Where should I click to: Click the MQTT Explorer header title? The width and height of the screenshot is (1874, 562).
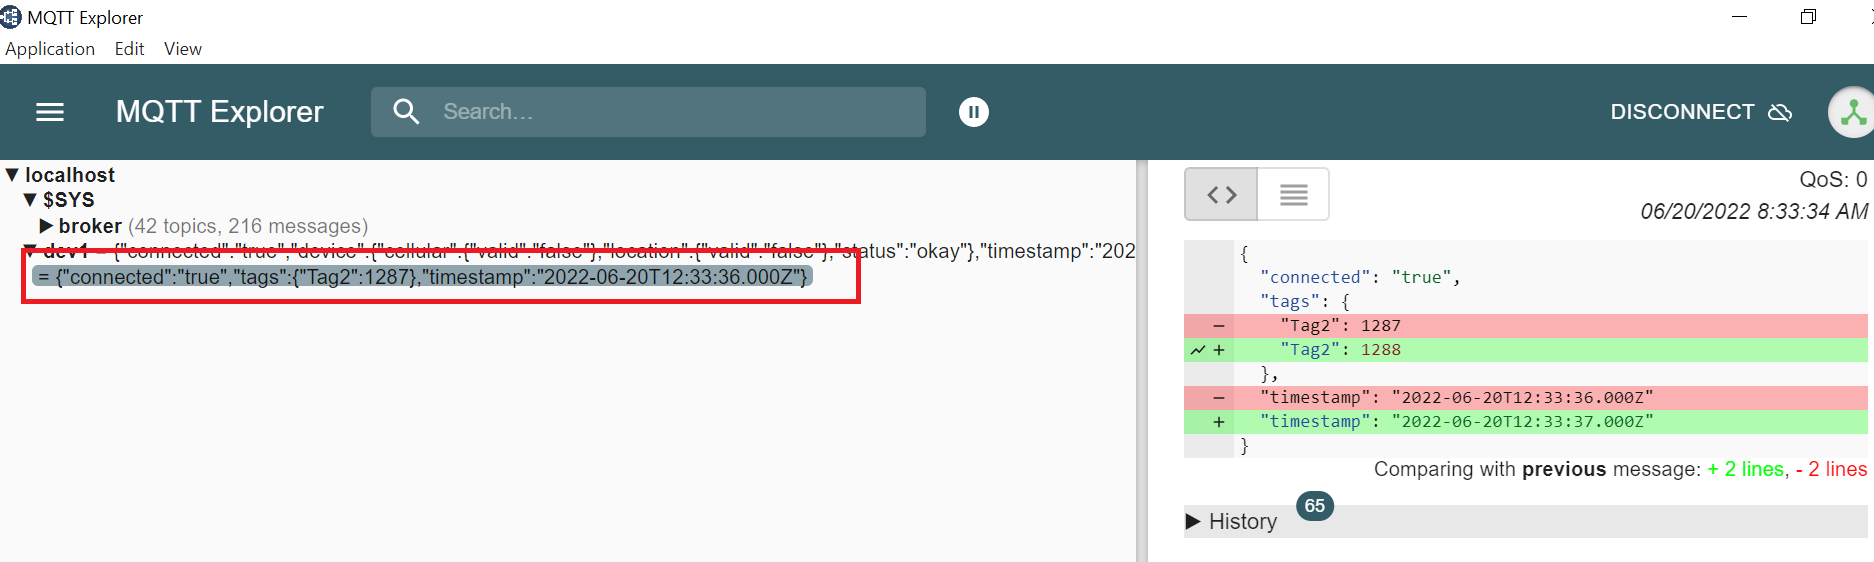pyautogui.click(x=220, y=112)
